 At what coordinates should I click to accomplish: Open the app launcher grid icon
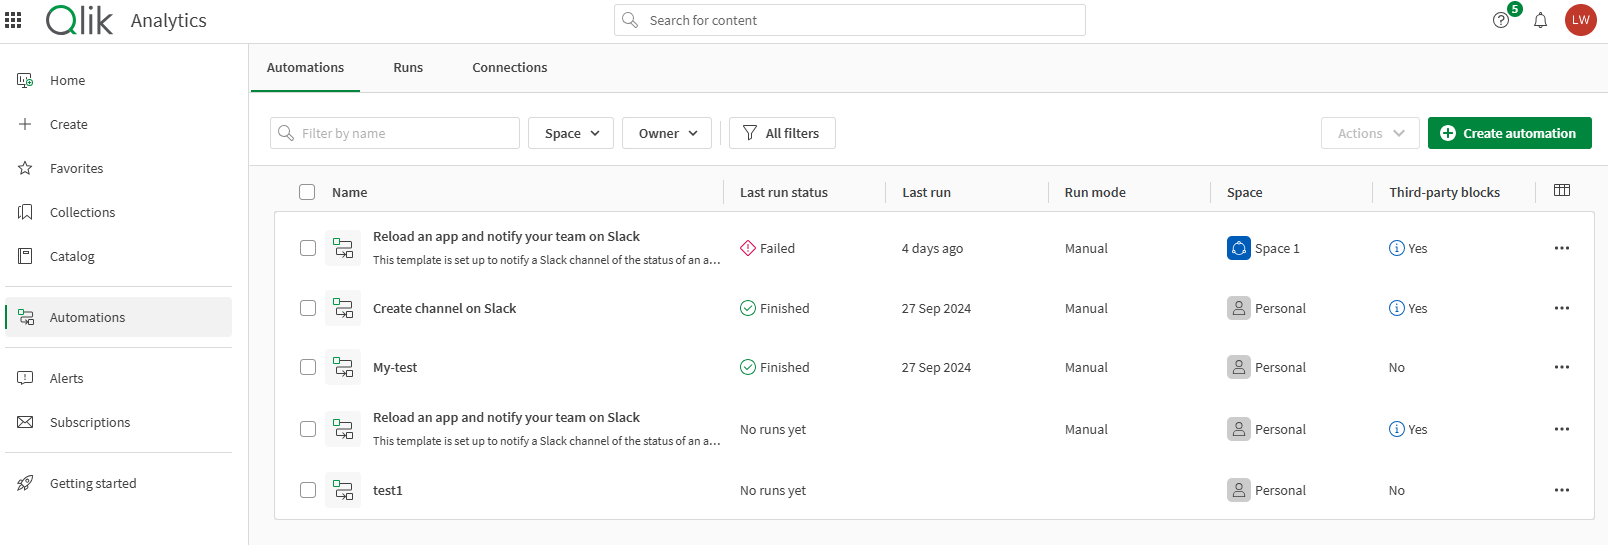13,20
